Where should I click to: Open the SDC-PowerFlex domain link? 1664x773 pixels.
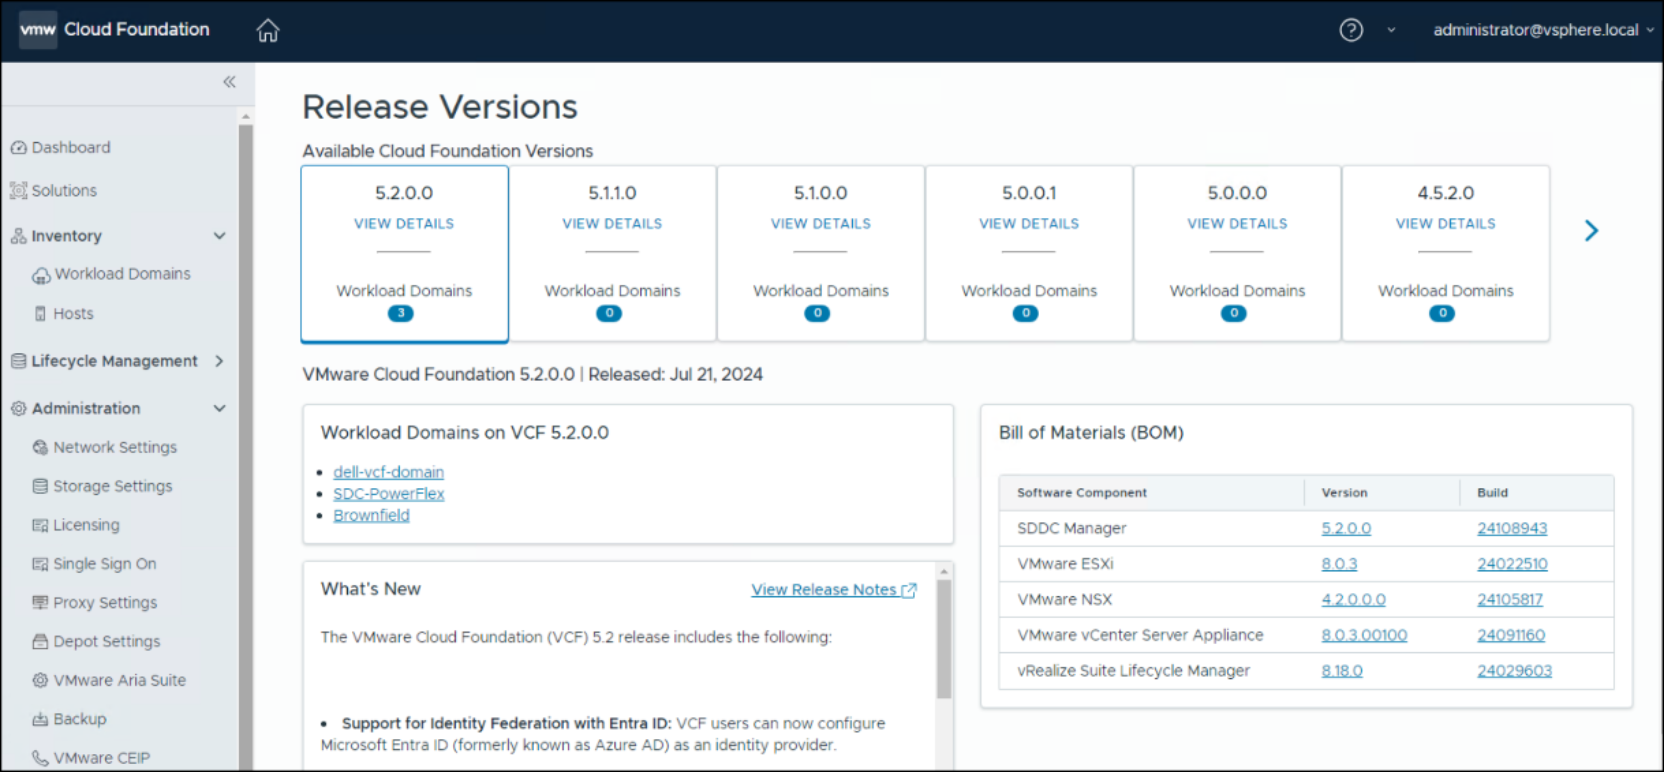[389, 494]
